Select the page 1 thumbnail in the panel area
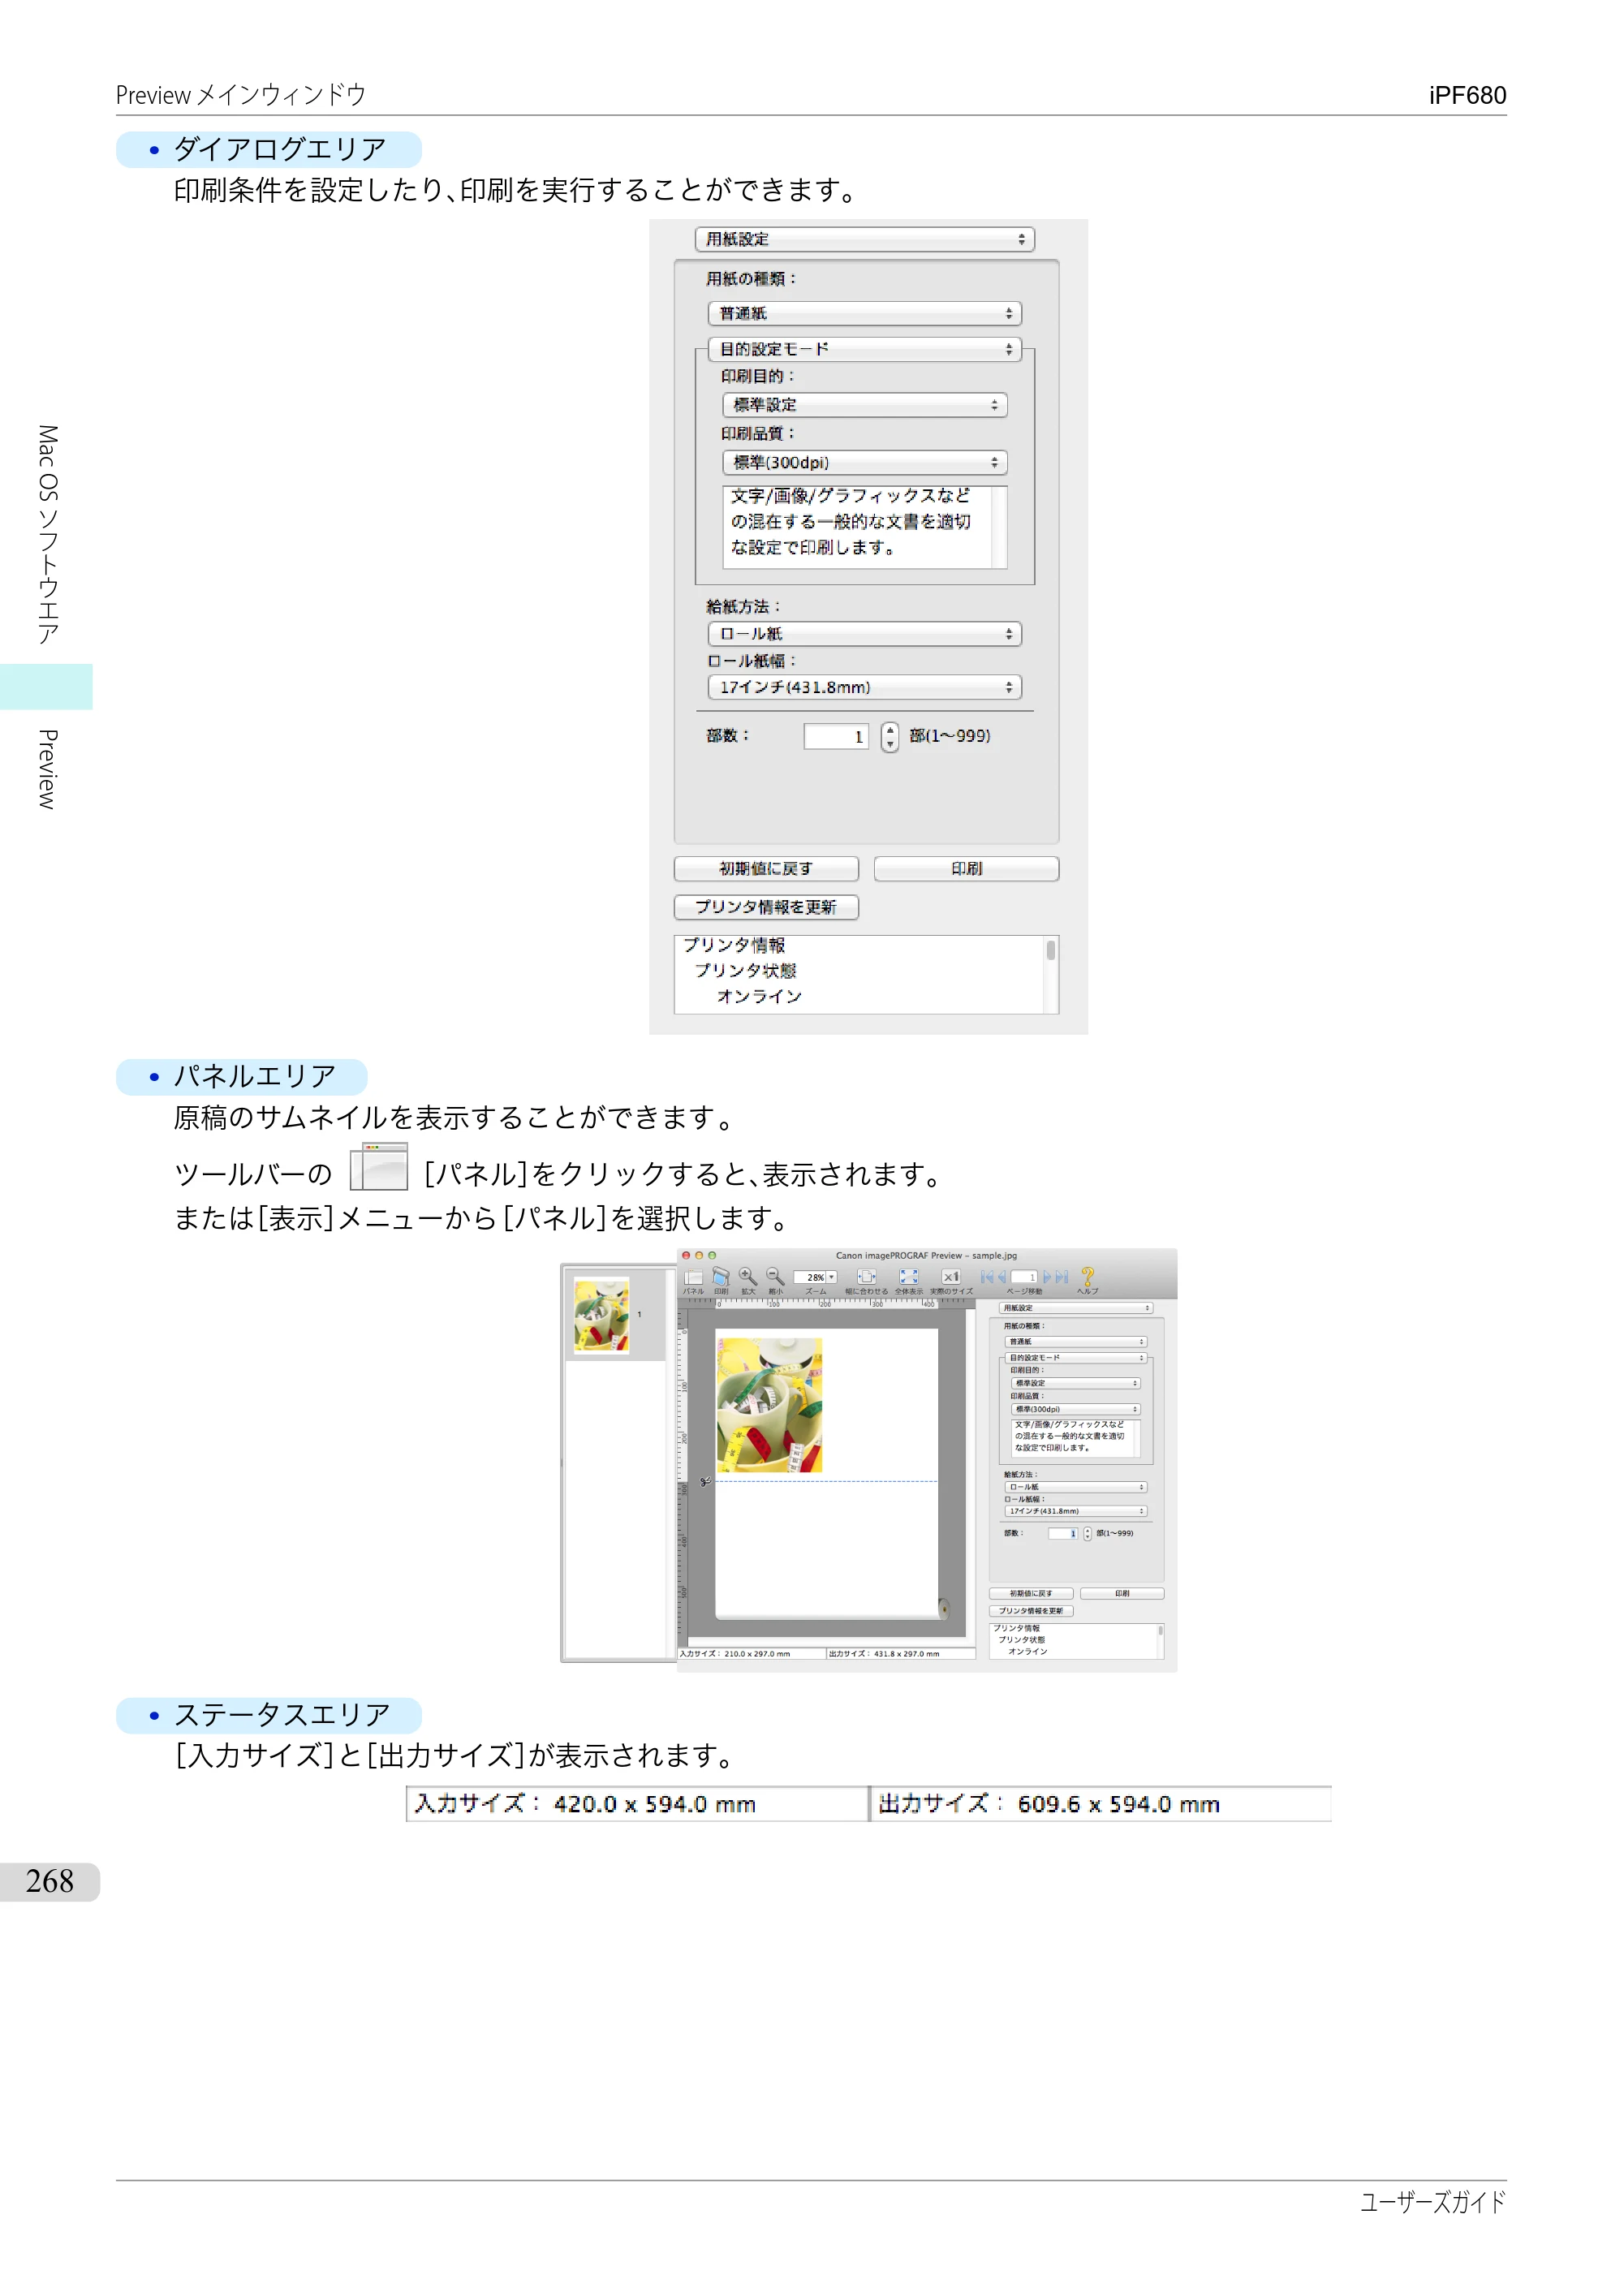This screenshot has width=1624, height=2296. (x=601, y=1316)
